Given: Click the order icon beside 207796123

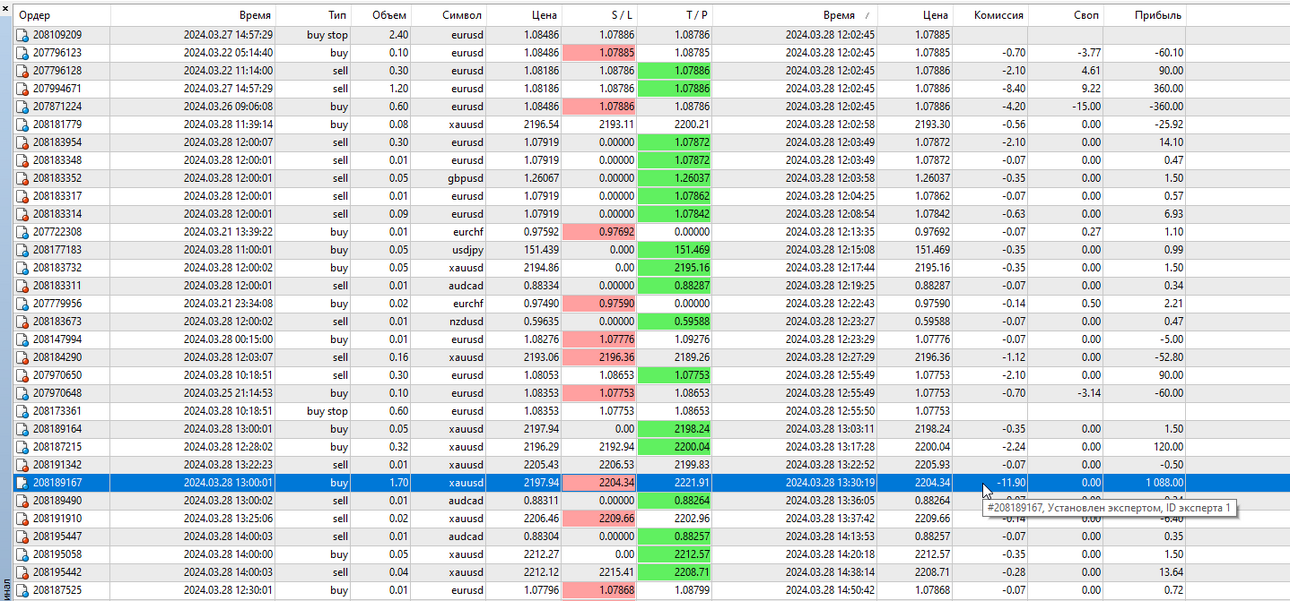Looking at the screenshot, I should [23, 53].
